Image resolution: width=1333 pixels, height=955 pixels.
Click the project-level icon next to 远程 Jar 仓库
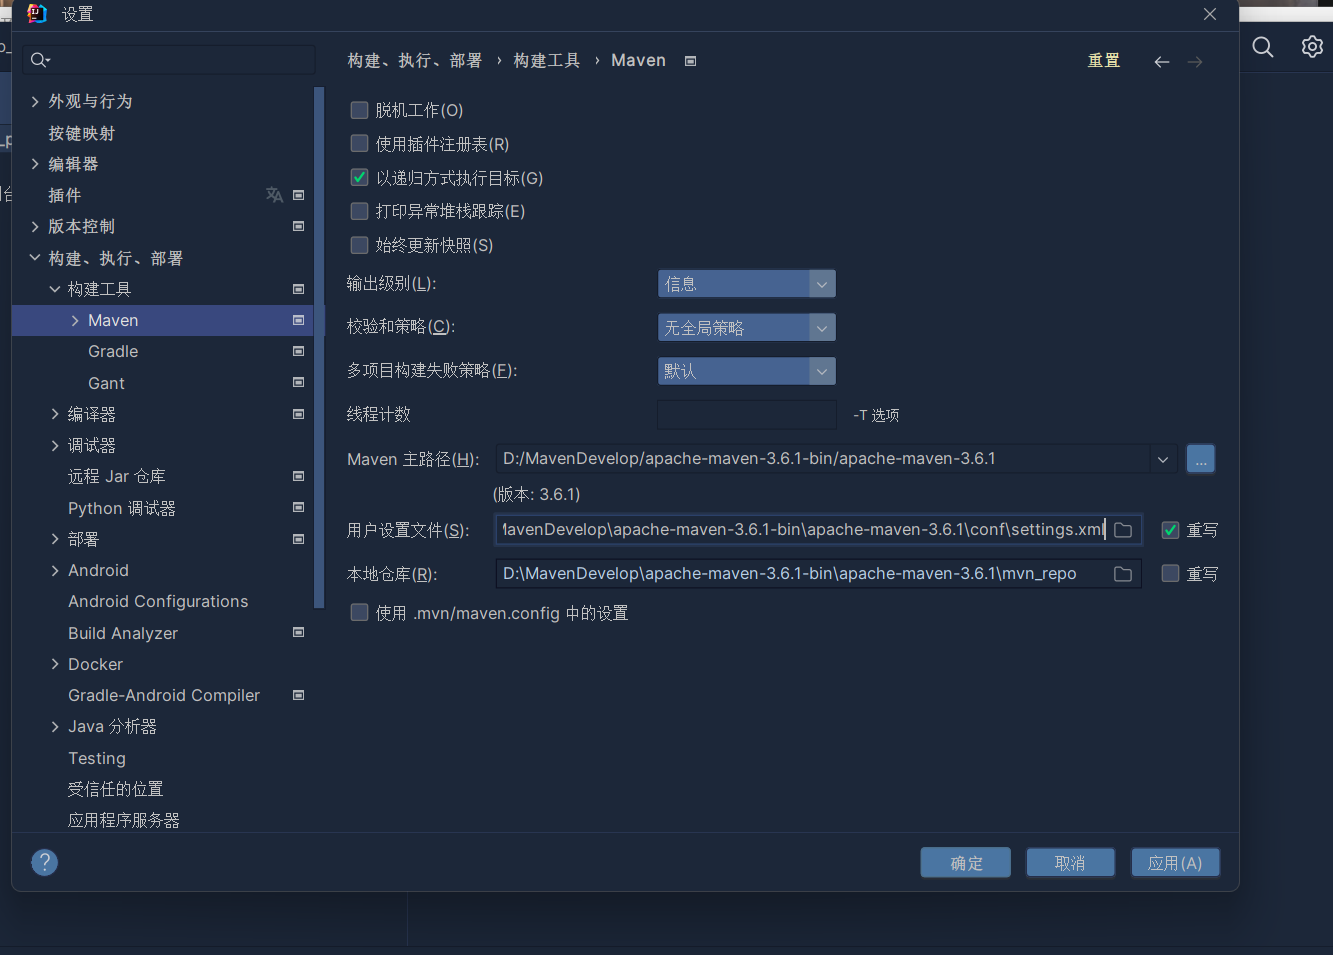click(x=298, y=476)
